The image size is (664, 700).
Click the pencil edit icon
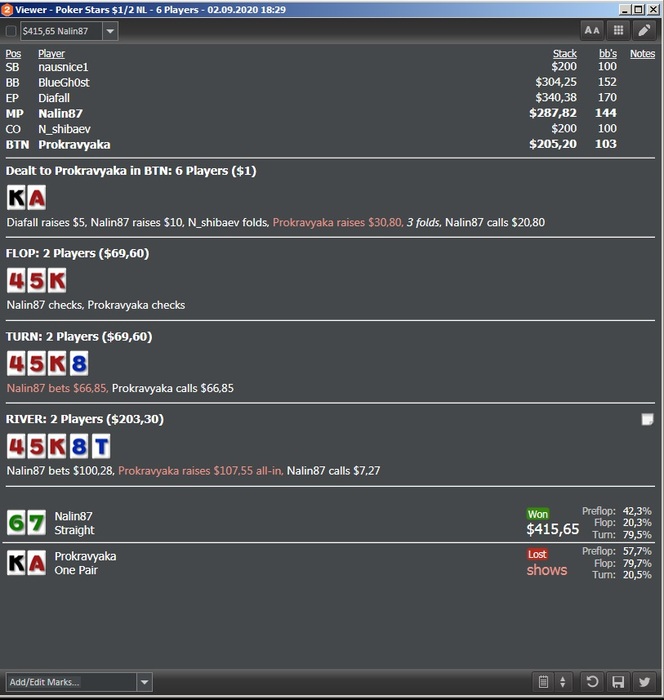pos(644,30)
